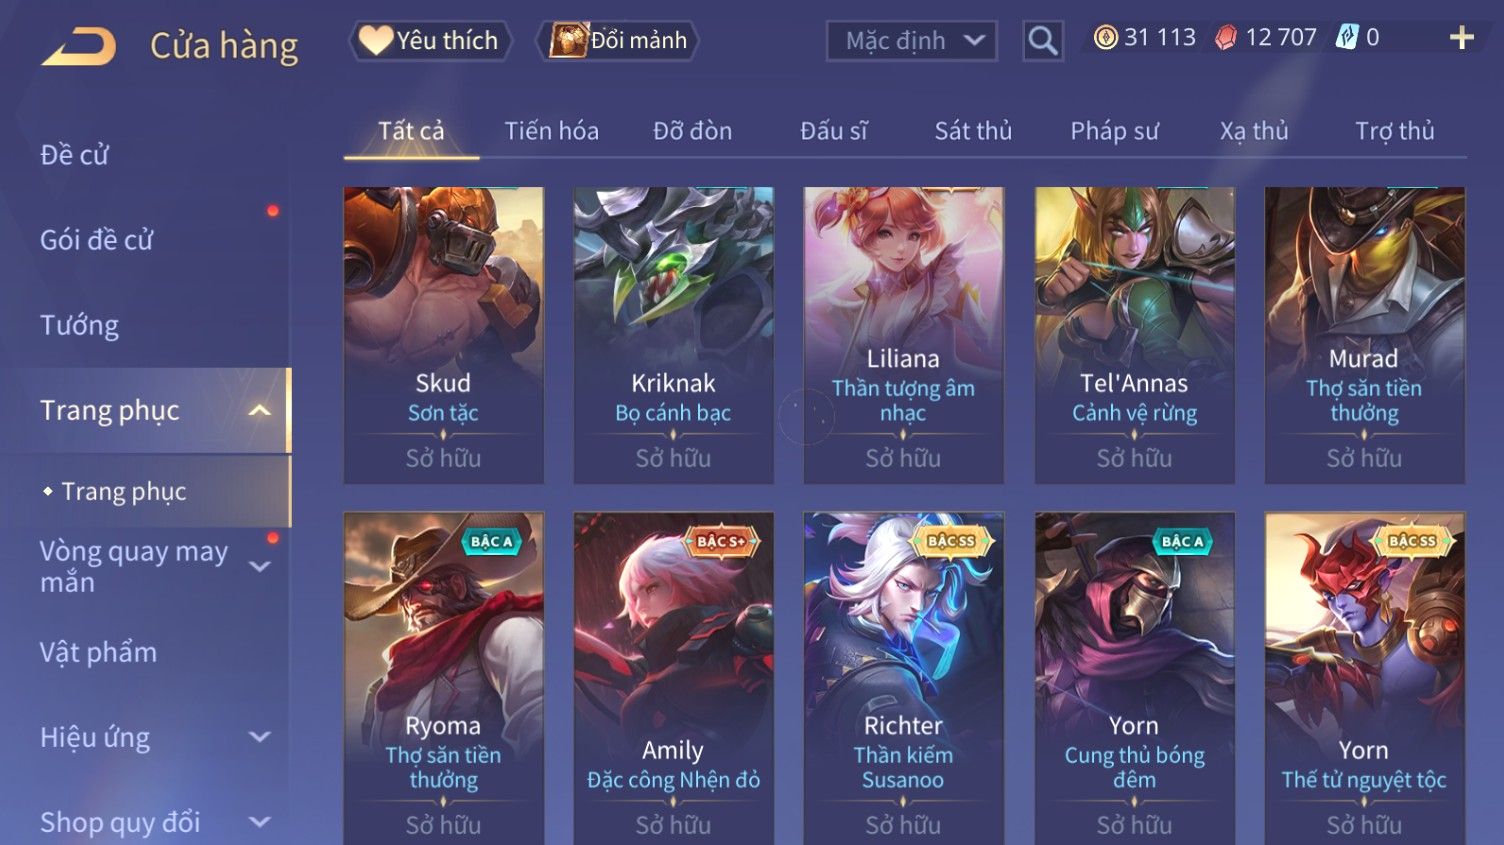Select the Liliana Thần tượng âm nhạc skin card
1504x845 pixels.
(903, 335)
